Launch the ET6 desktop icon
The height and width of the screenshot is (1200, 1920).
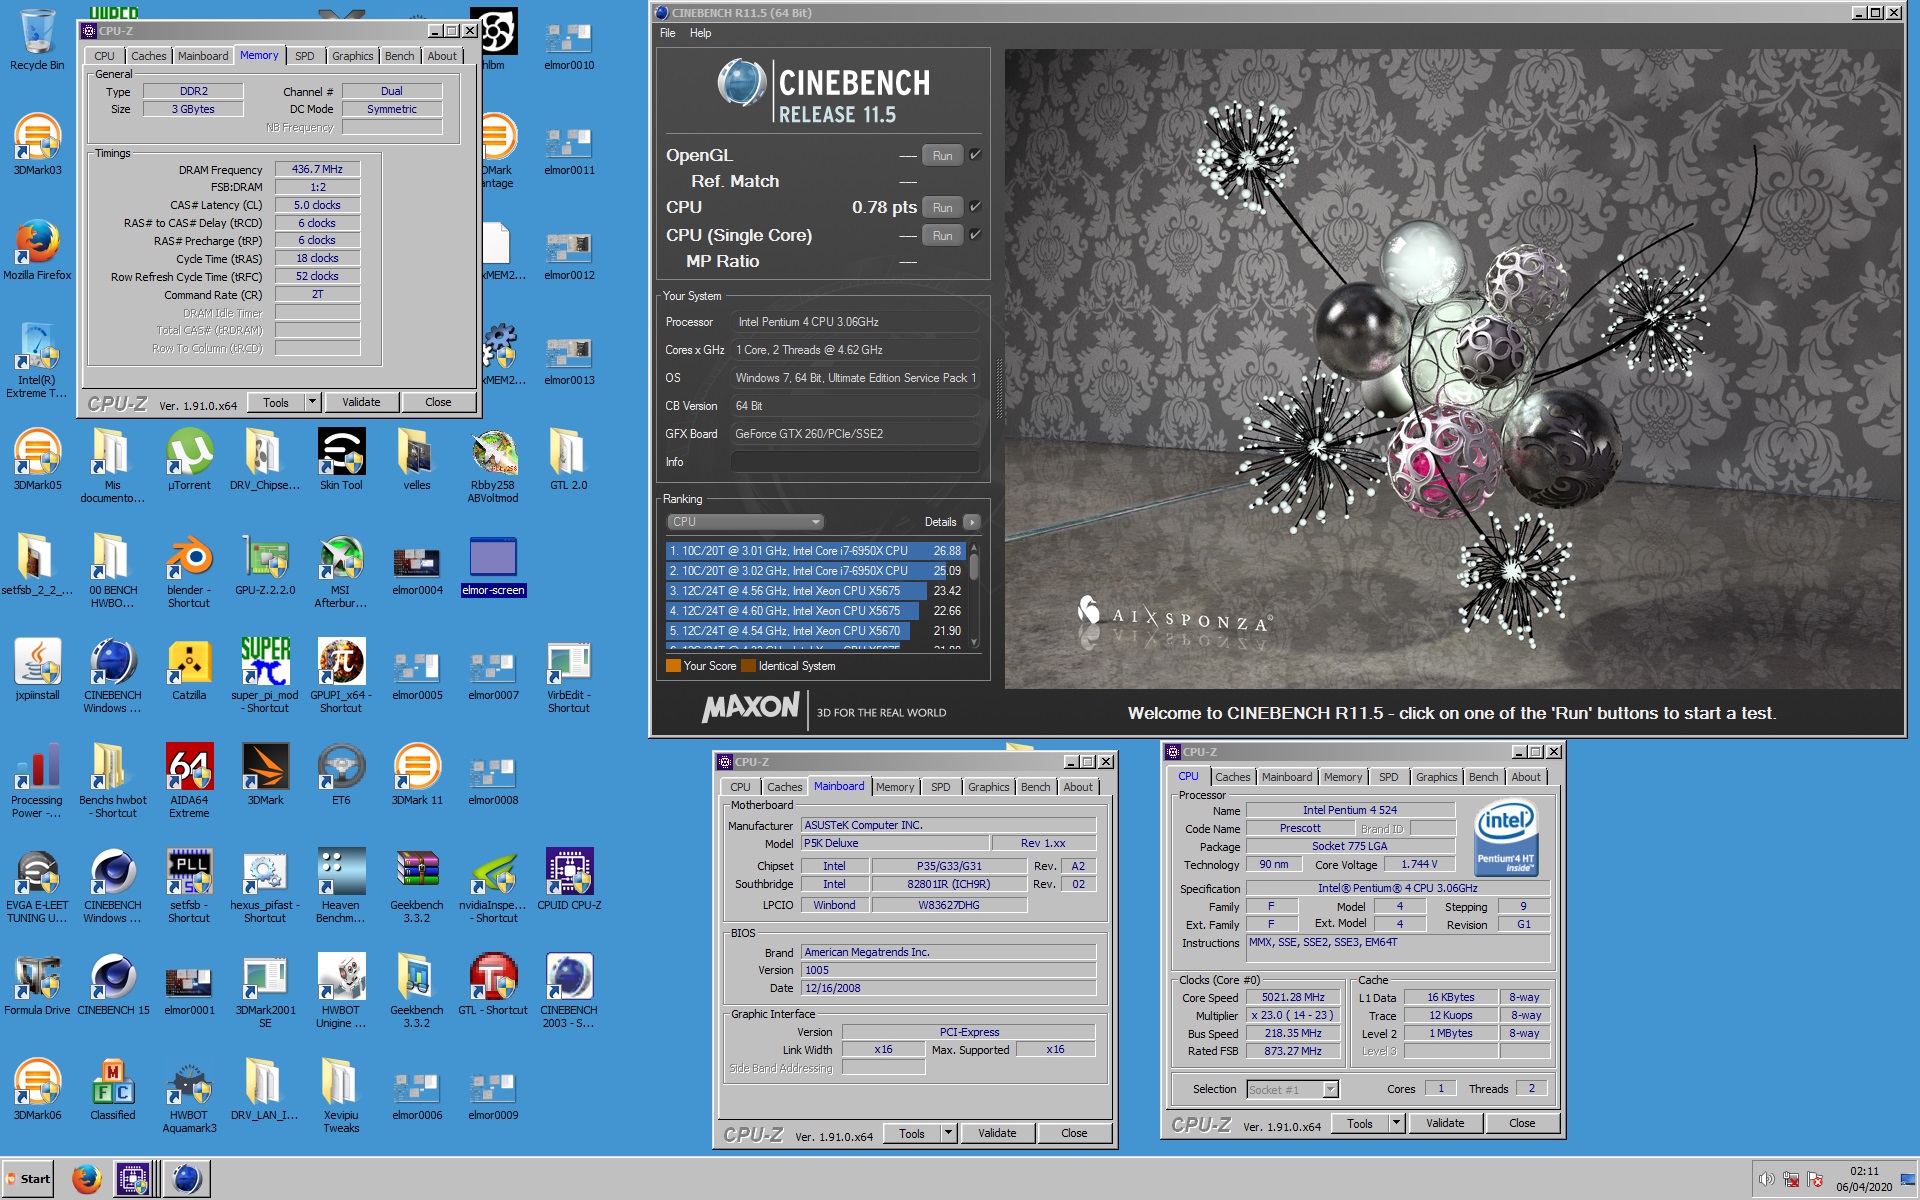341,775
